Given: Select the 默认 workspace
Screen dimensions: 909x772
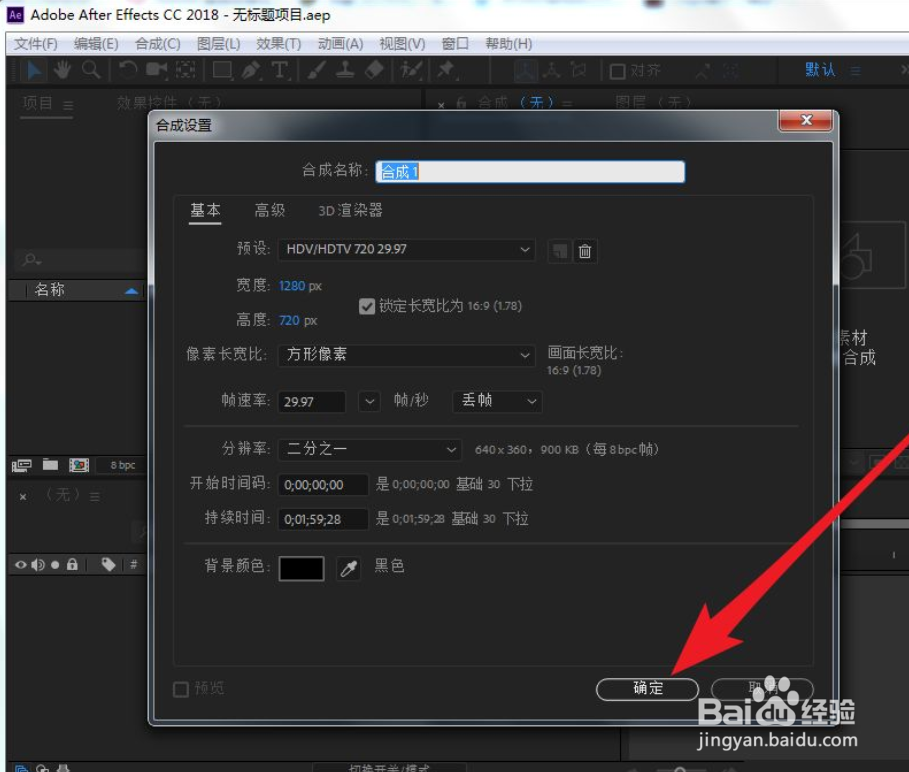Looking at the screenshot, I should pos(820,70).
